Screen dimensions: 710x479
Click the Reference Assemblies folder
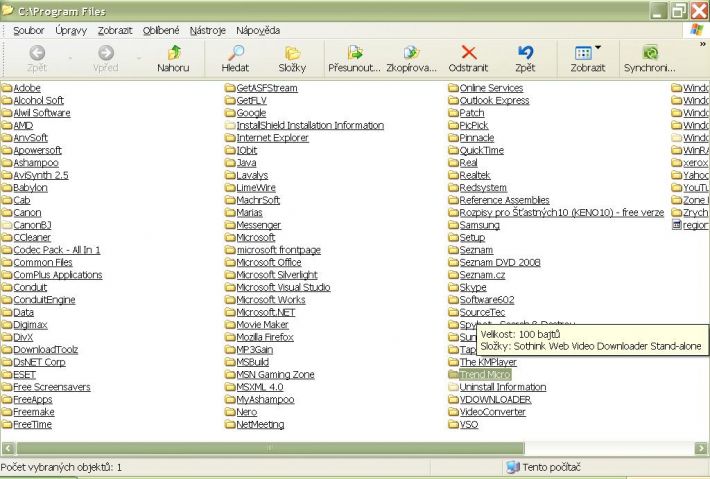pyautogui.click(x=504, y=200)
